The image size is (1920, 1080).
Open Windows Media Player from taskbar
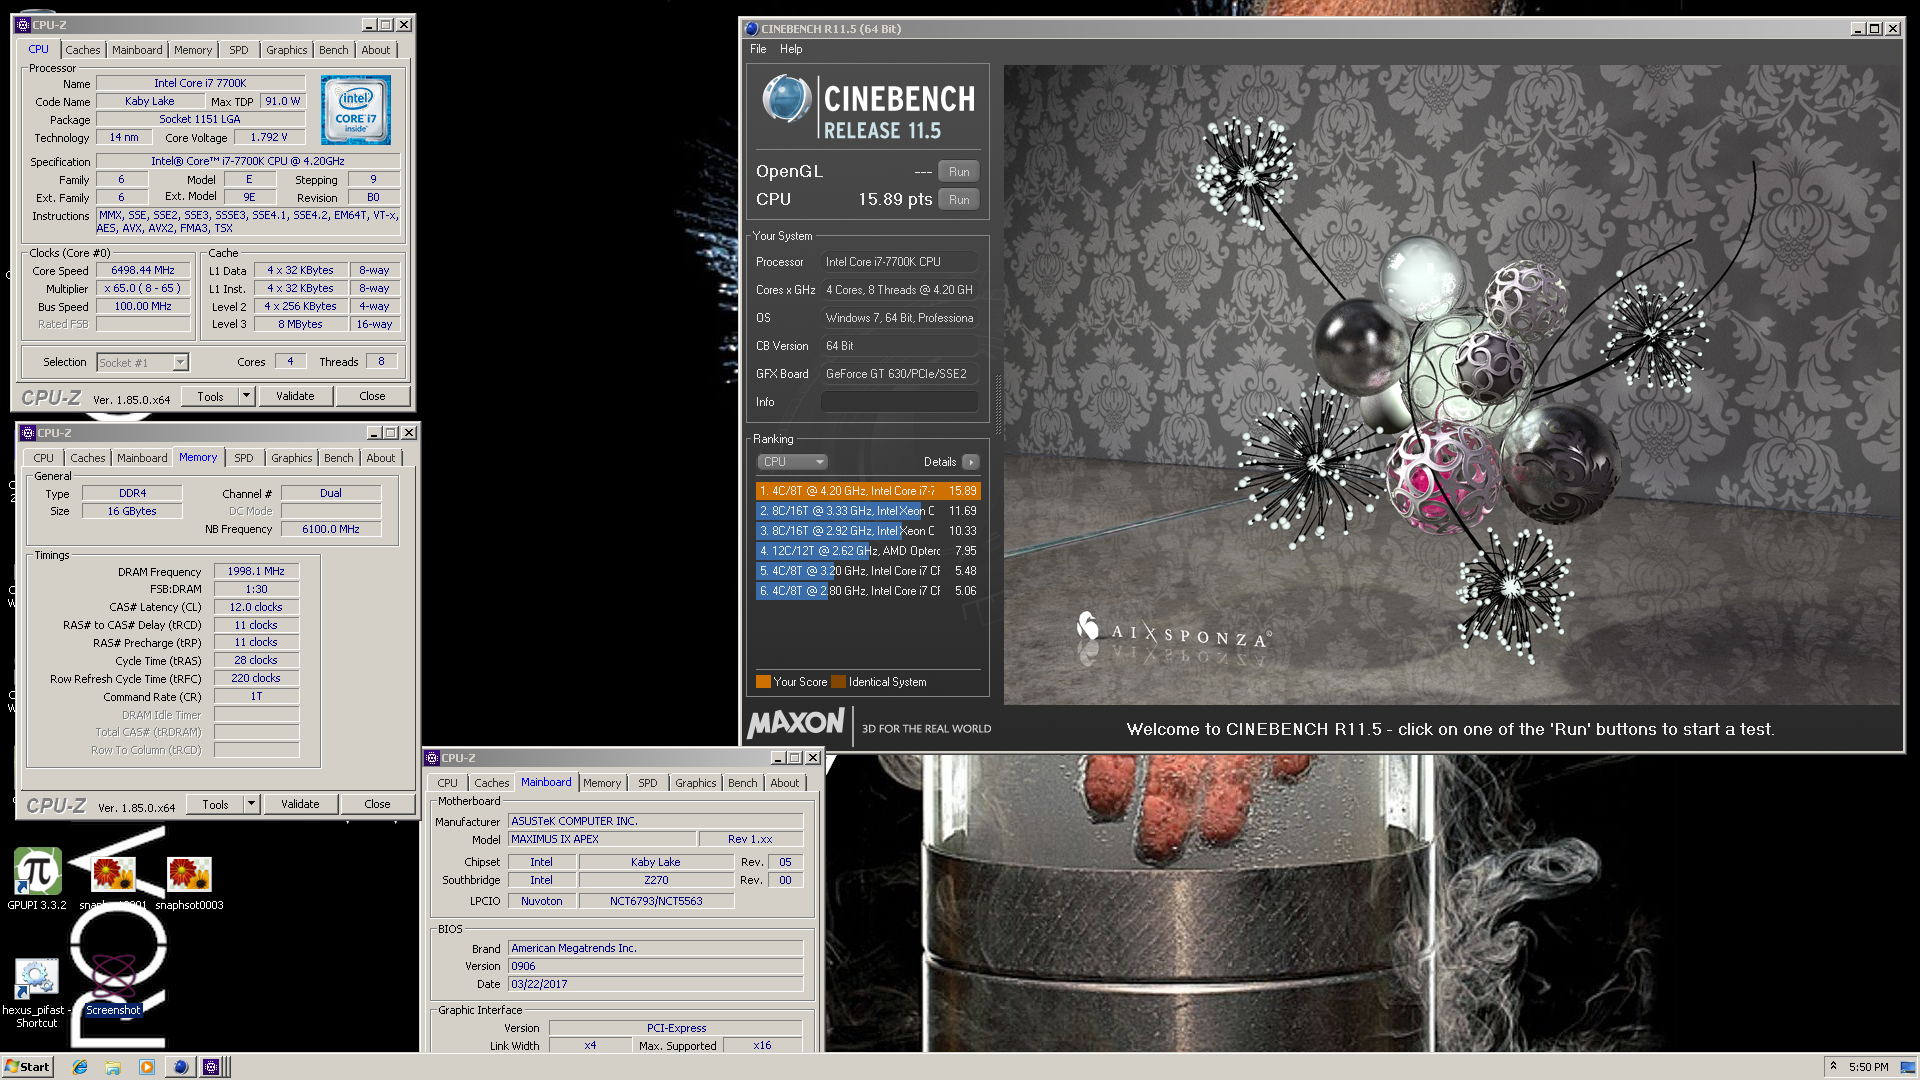click(147, 1067)
